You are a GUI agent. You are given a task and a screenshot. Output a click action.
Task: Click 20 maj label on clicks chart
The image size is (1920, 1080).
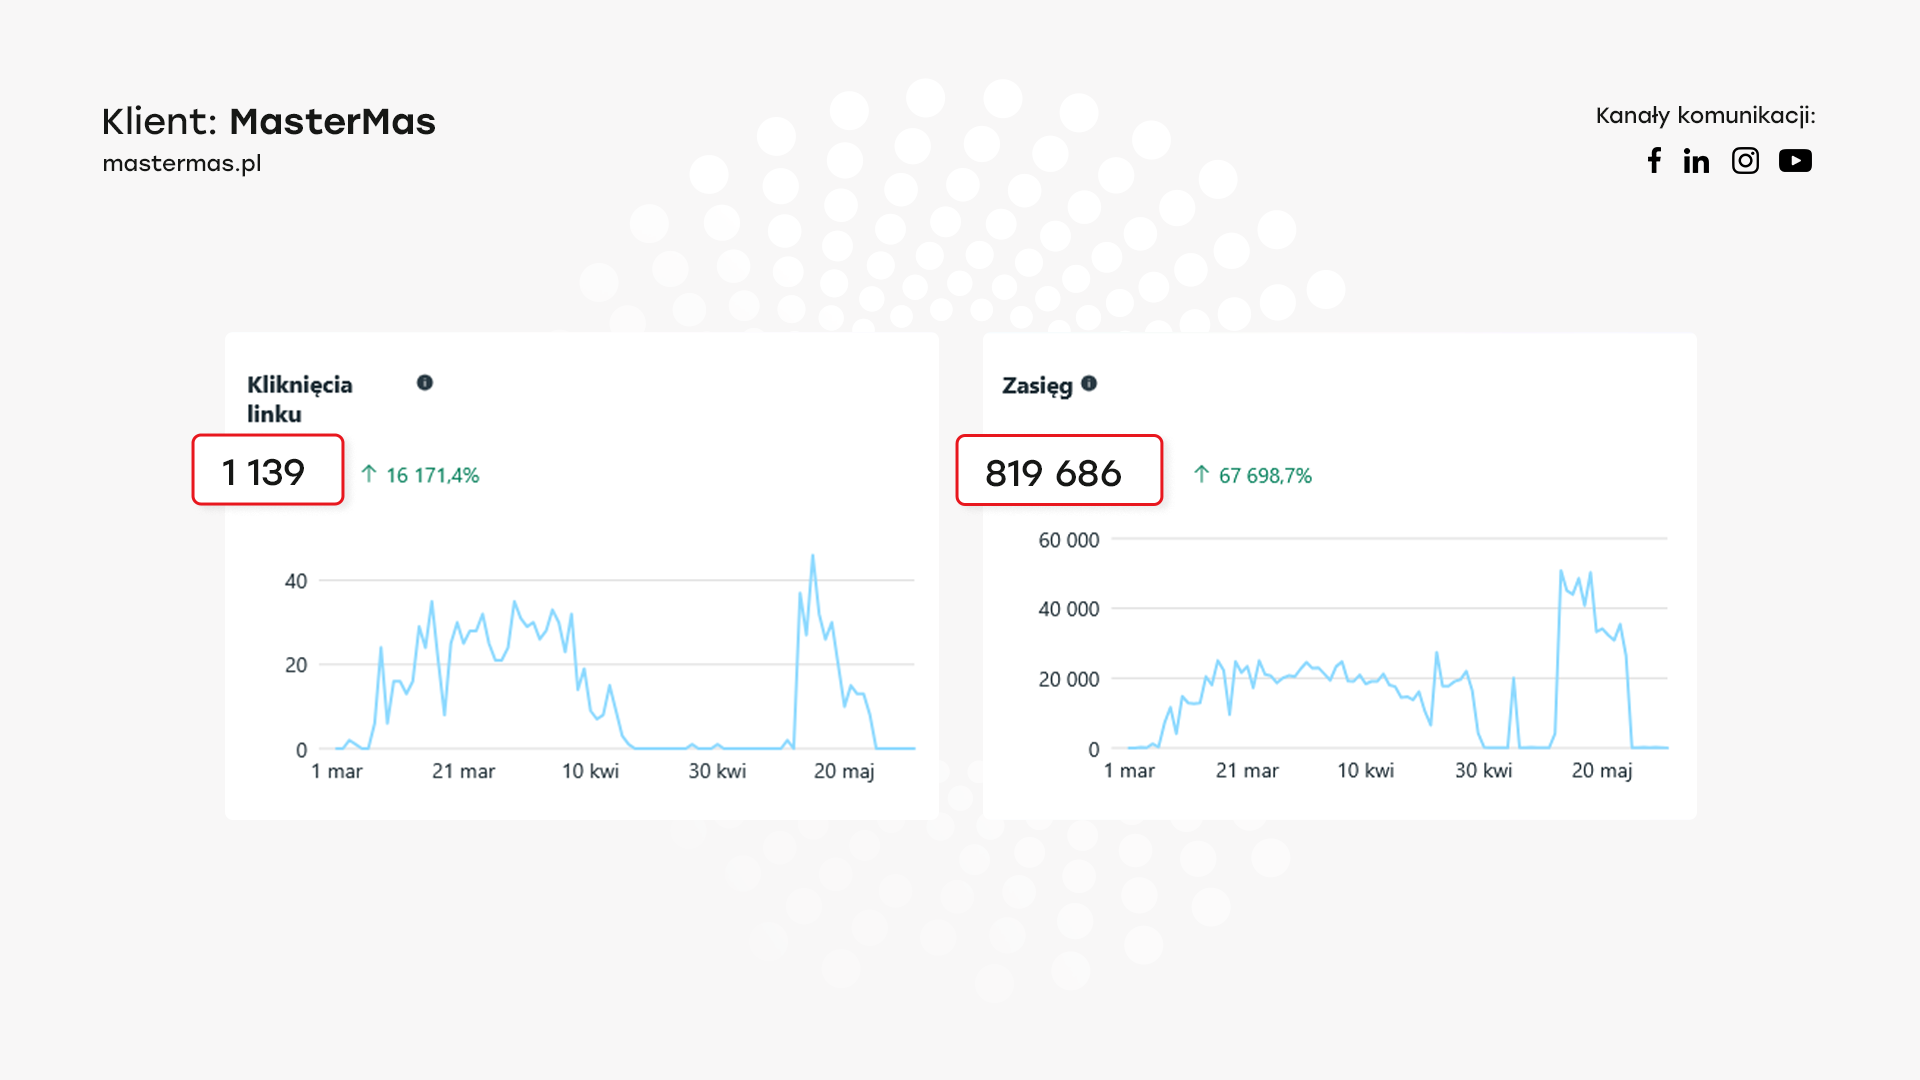point(844,771)
